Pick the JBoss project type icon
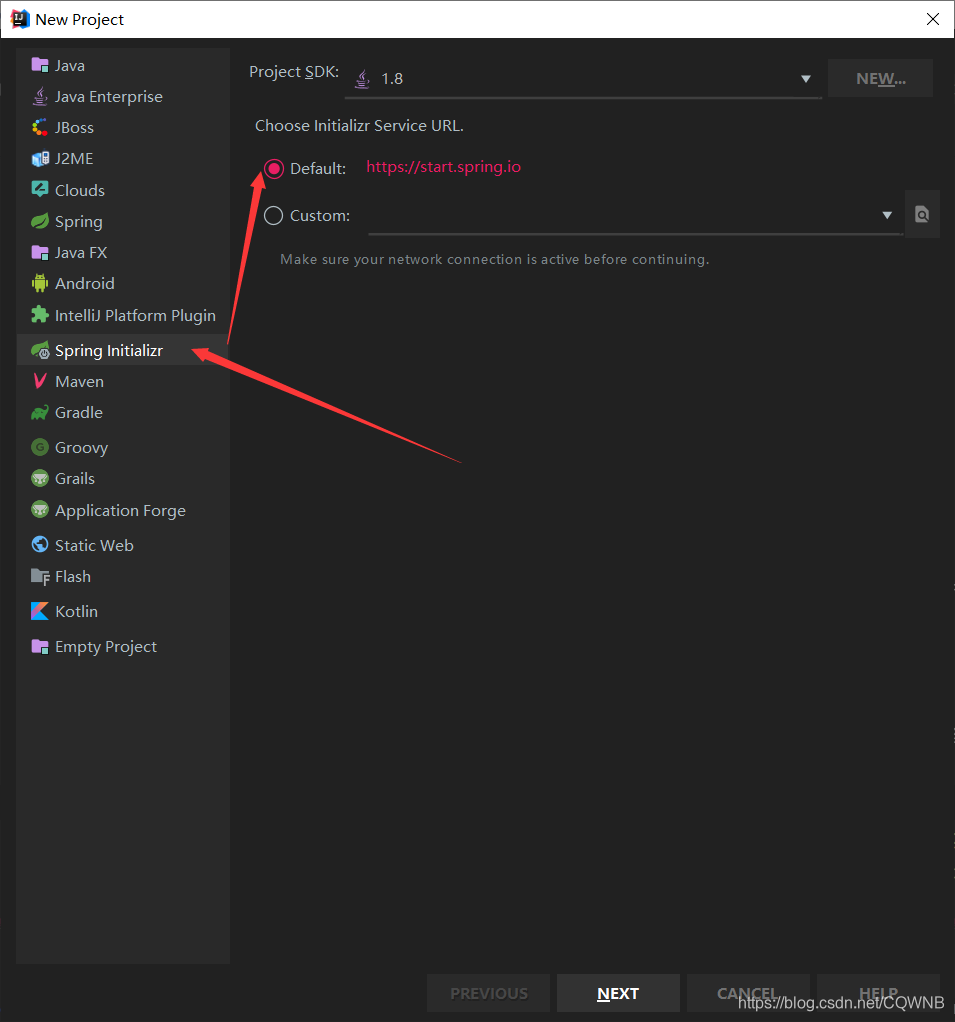 [40, 127]
